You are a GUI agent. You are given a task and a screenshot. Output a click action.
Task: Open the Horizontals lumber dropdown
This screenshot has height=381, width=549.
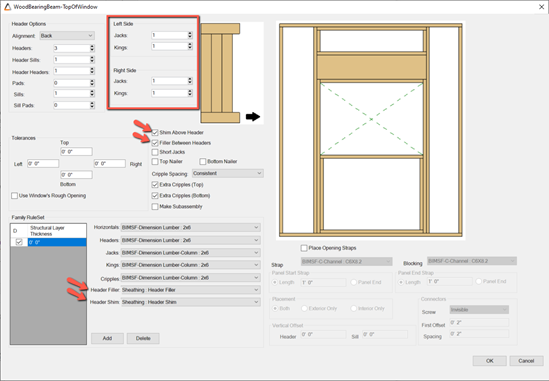[190, 228]
